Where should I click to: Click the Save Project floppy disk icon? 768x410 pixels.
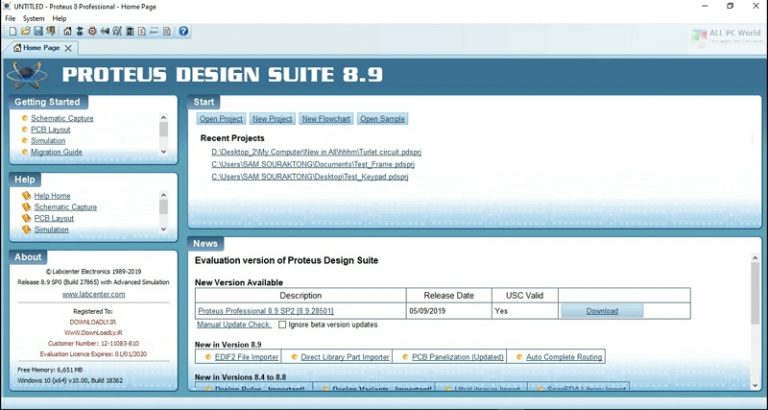point(38,31)
